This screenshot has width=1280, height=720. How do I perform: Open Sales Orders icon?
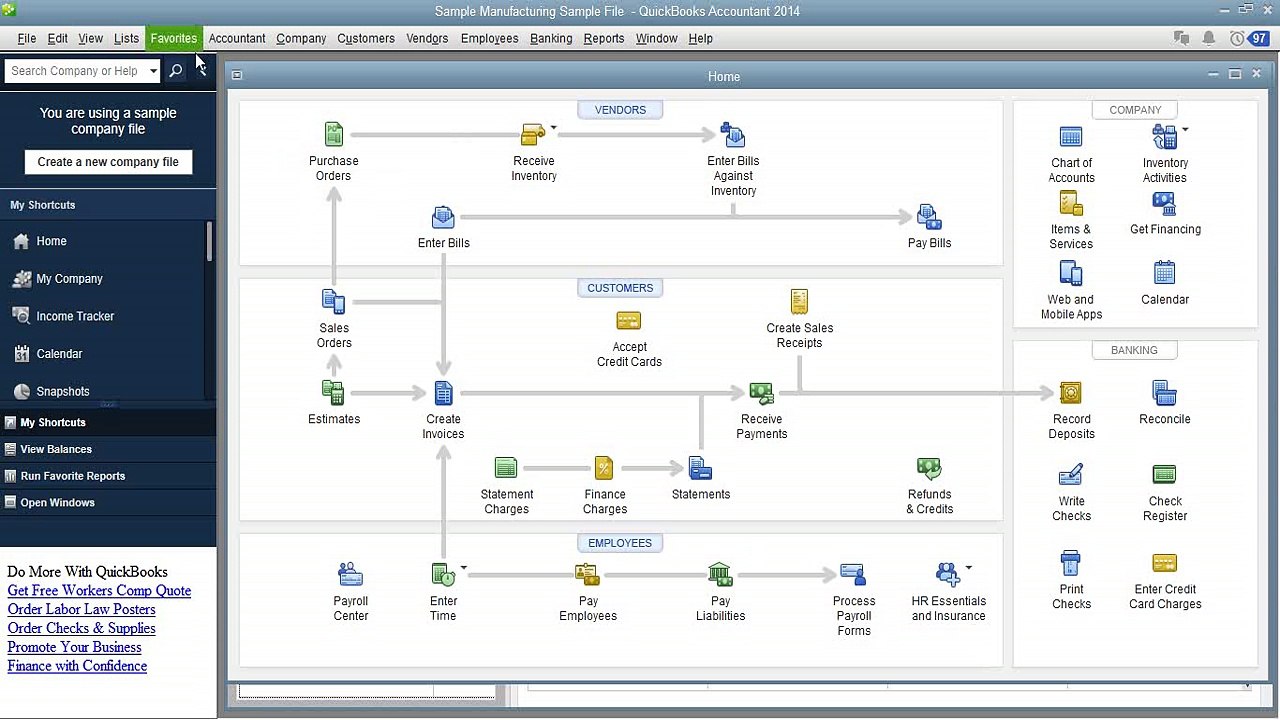pyautogui.click(x=334, y=301)
